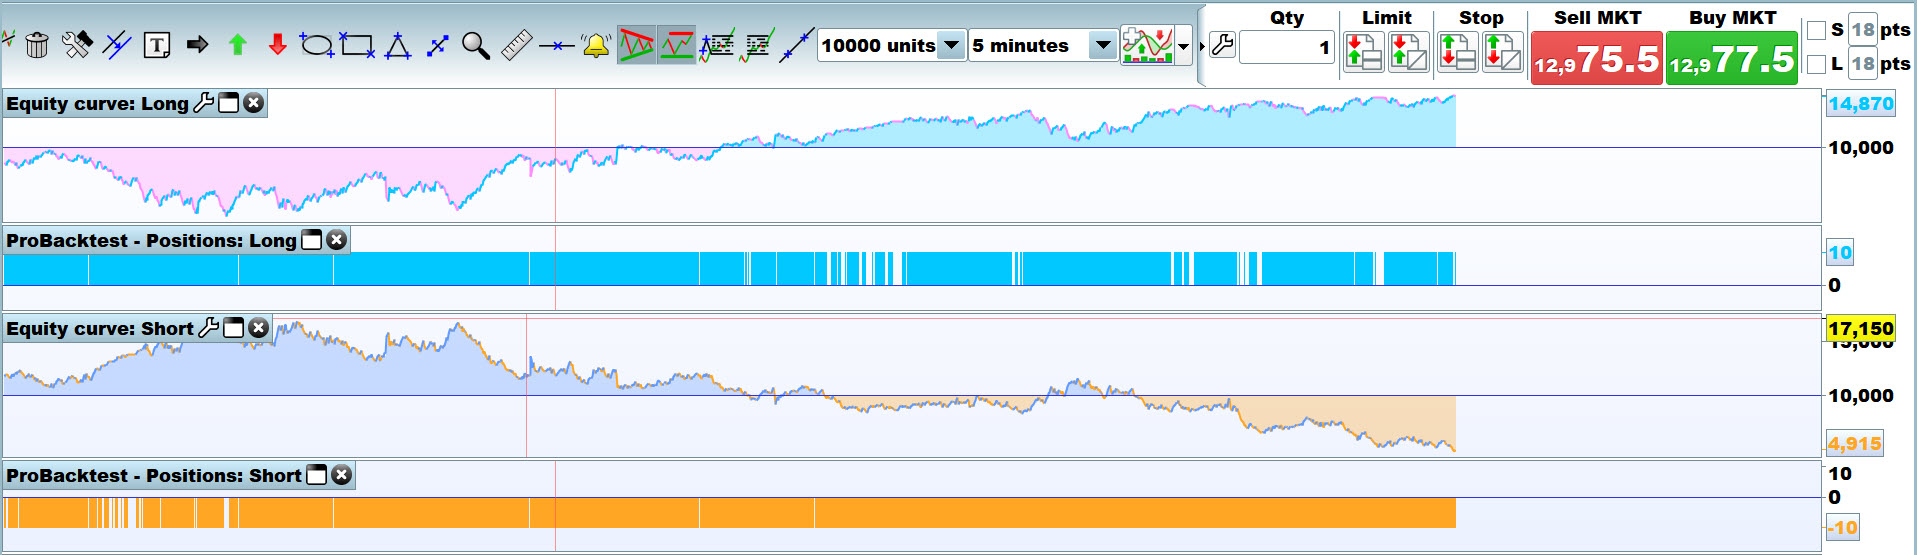The width and height of the screenshot is (1917, 555).
Task: Click the trash can delete-objects icon
Action: tap(37, 45)
